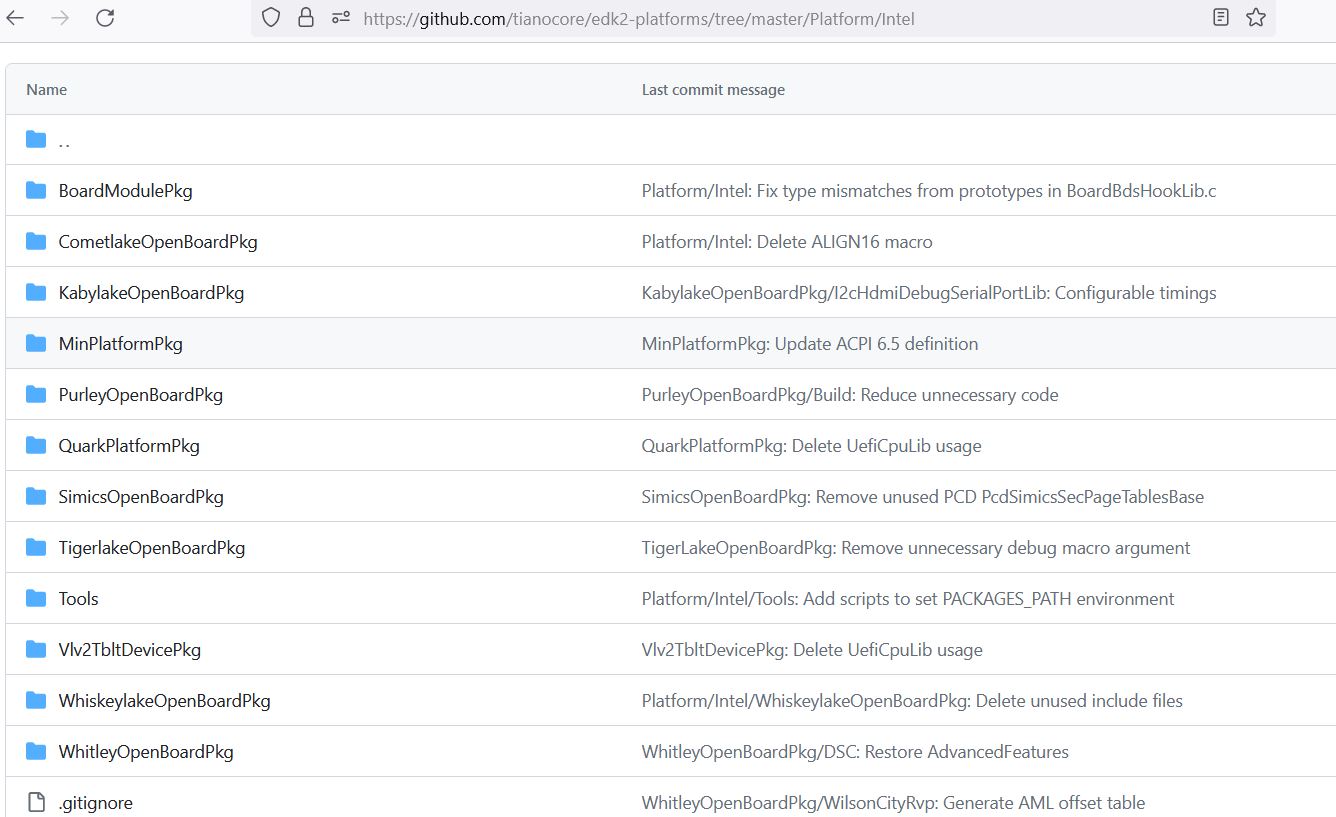Open the BoardModulePkg directory
This screenshot has height=817, width=1336.
tap(125, 190)
